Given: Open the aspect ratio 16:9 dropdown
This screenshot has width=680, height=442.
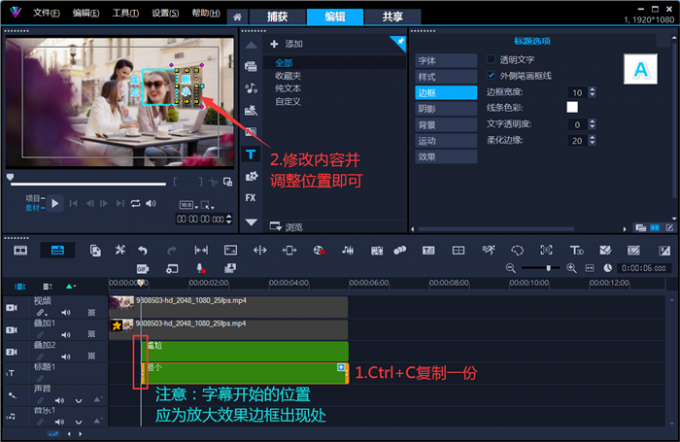Looking at the screenshot, I should click(189, 205).
